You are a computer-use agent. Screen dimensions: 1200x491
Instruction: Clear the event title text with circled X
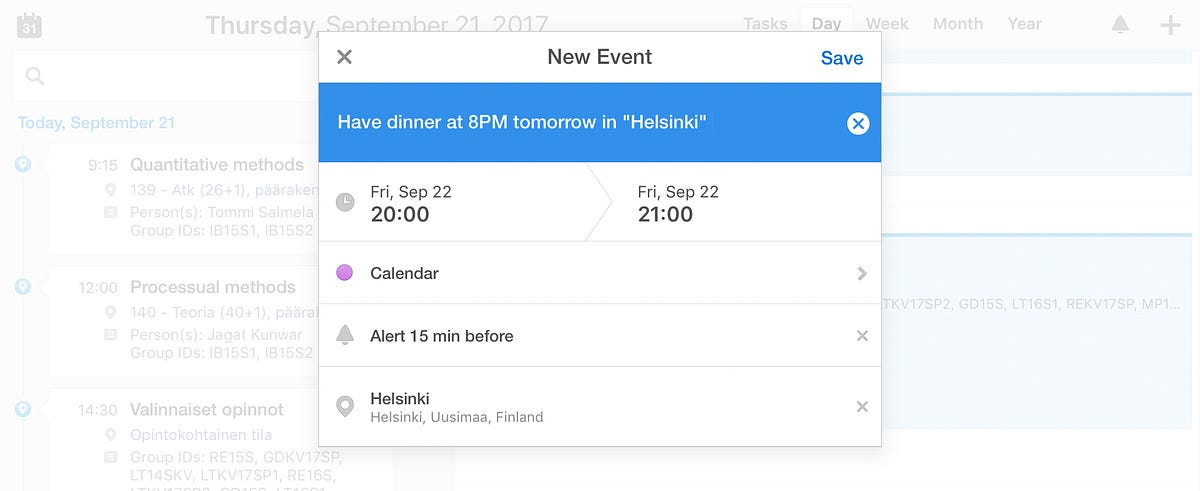coord(858,123)
